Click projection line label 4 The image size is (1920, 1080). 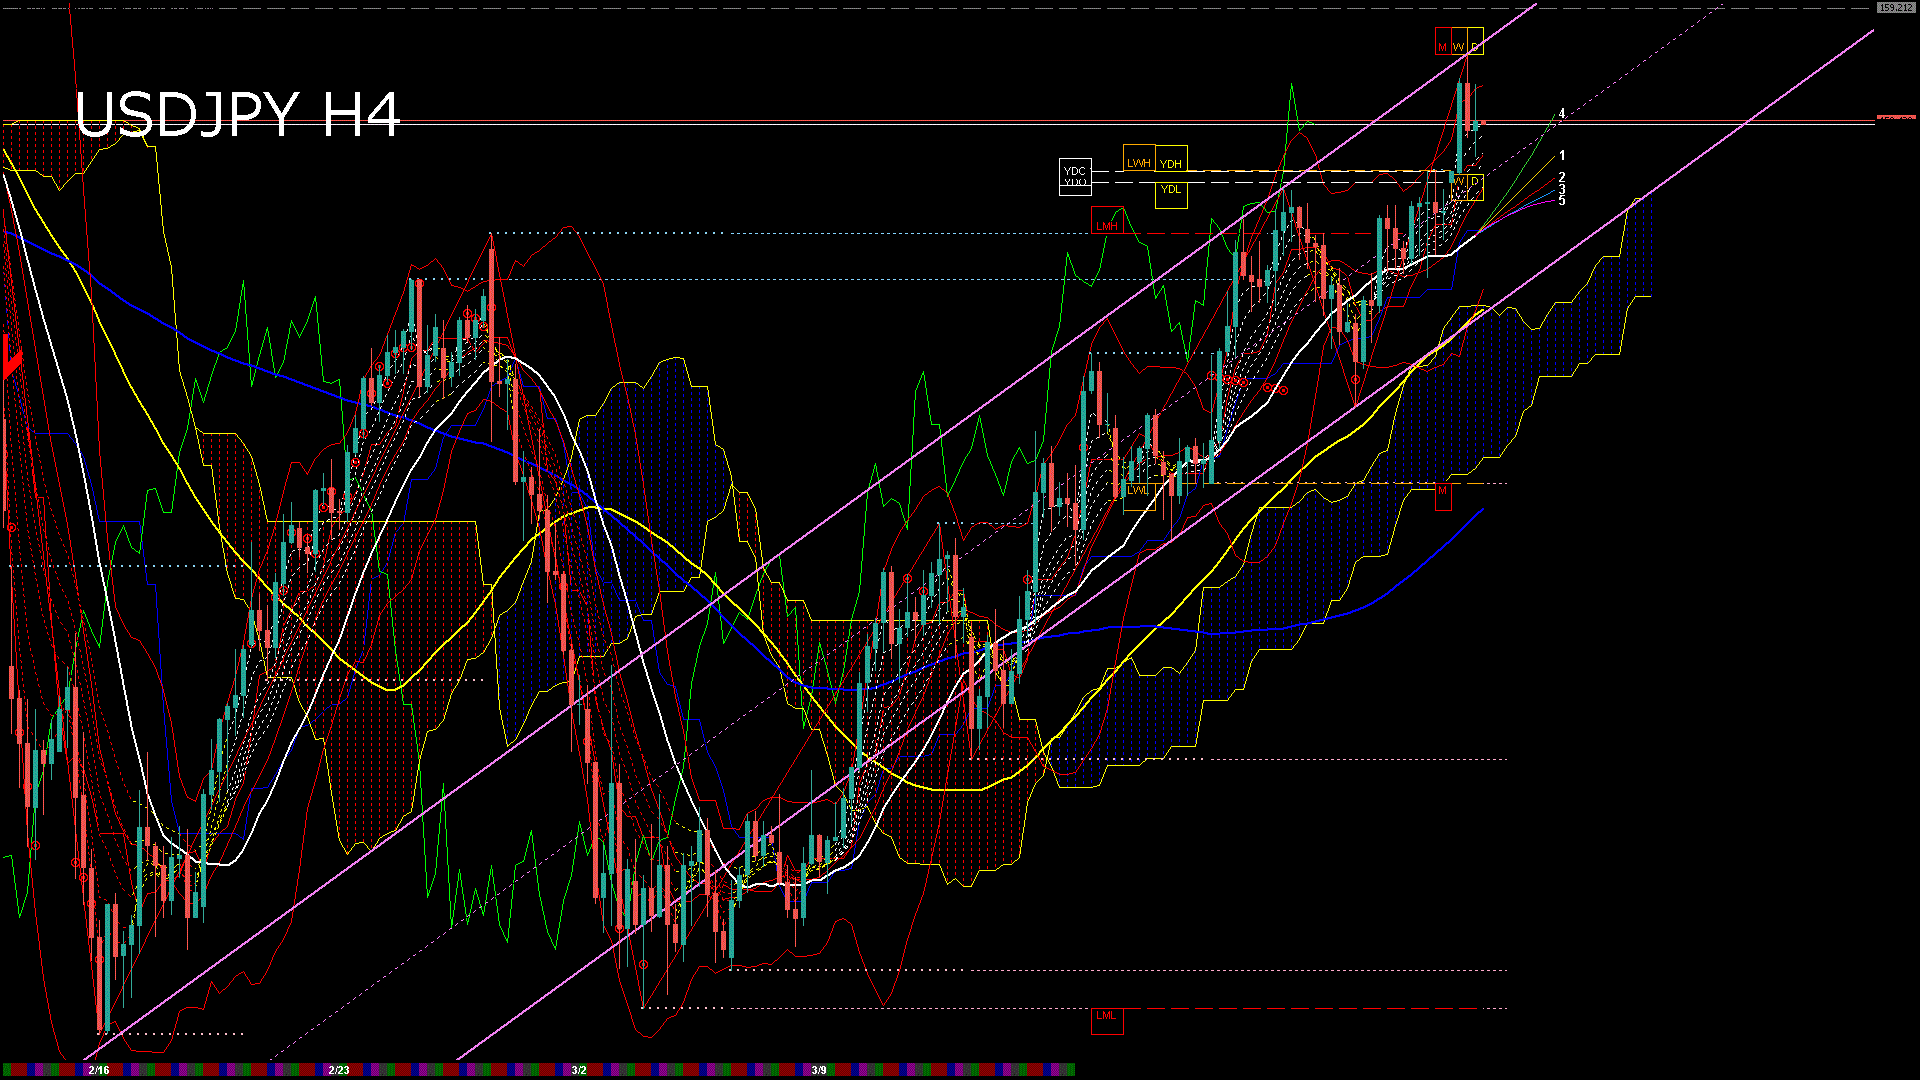(x=1562, y=114)
